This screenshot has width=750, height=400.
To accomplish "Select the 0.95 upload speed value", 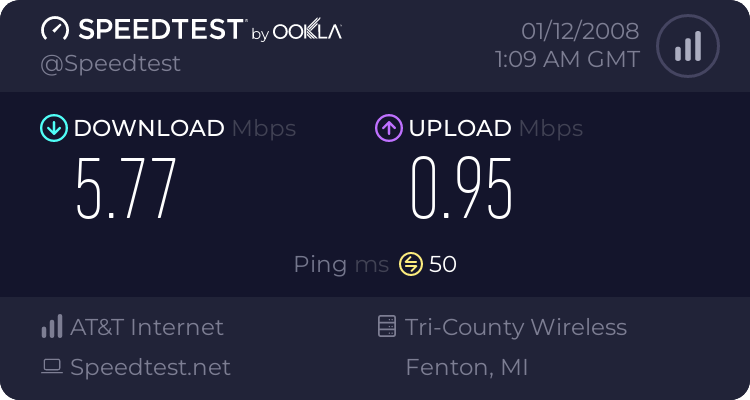I will coord(462,189).
